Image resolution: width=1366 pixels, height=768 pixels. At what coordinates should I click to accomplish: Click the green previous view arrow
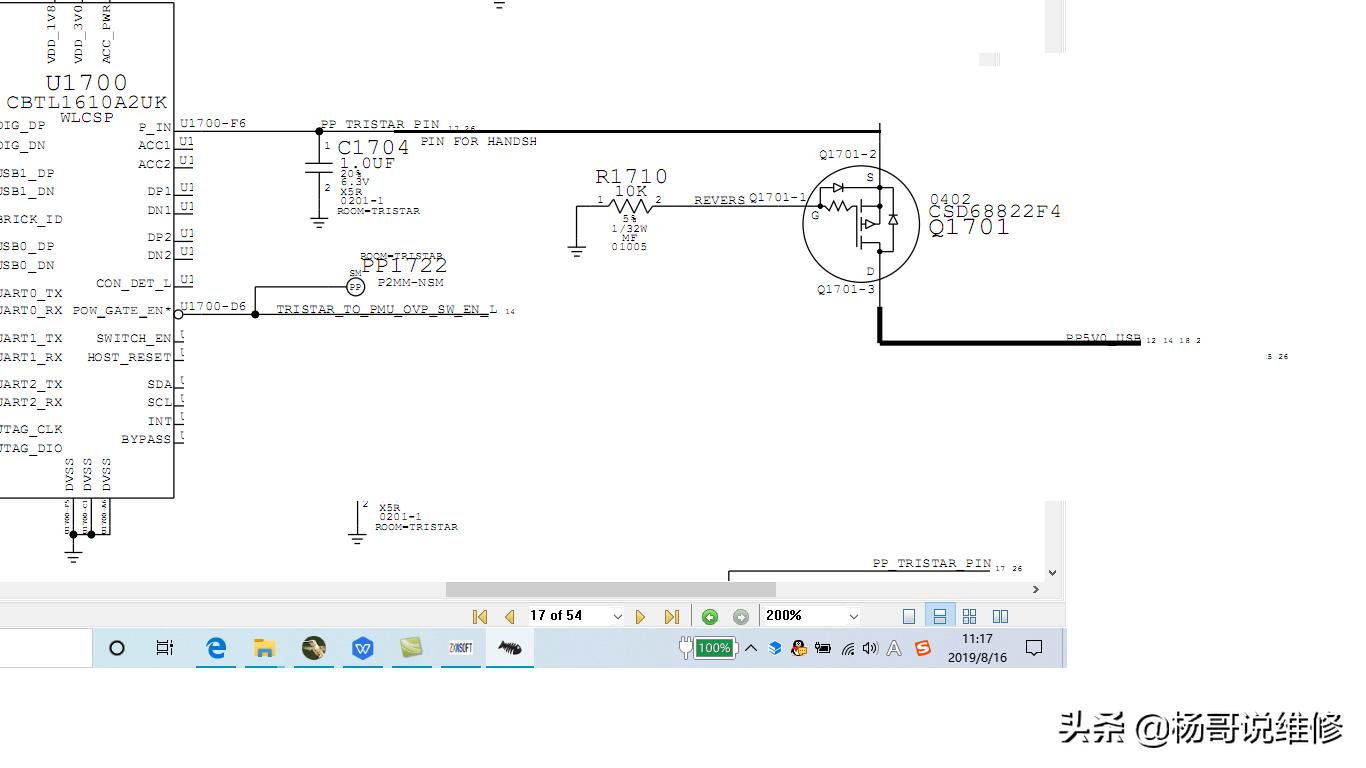click(x=710, y=616)
